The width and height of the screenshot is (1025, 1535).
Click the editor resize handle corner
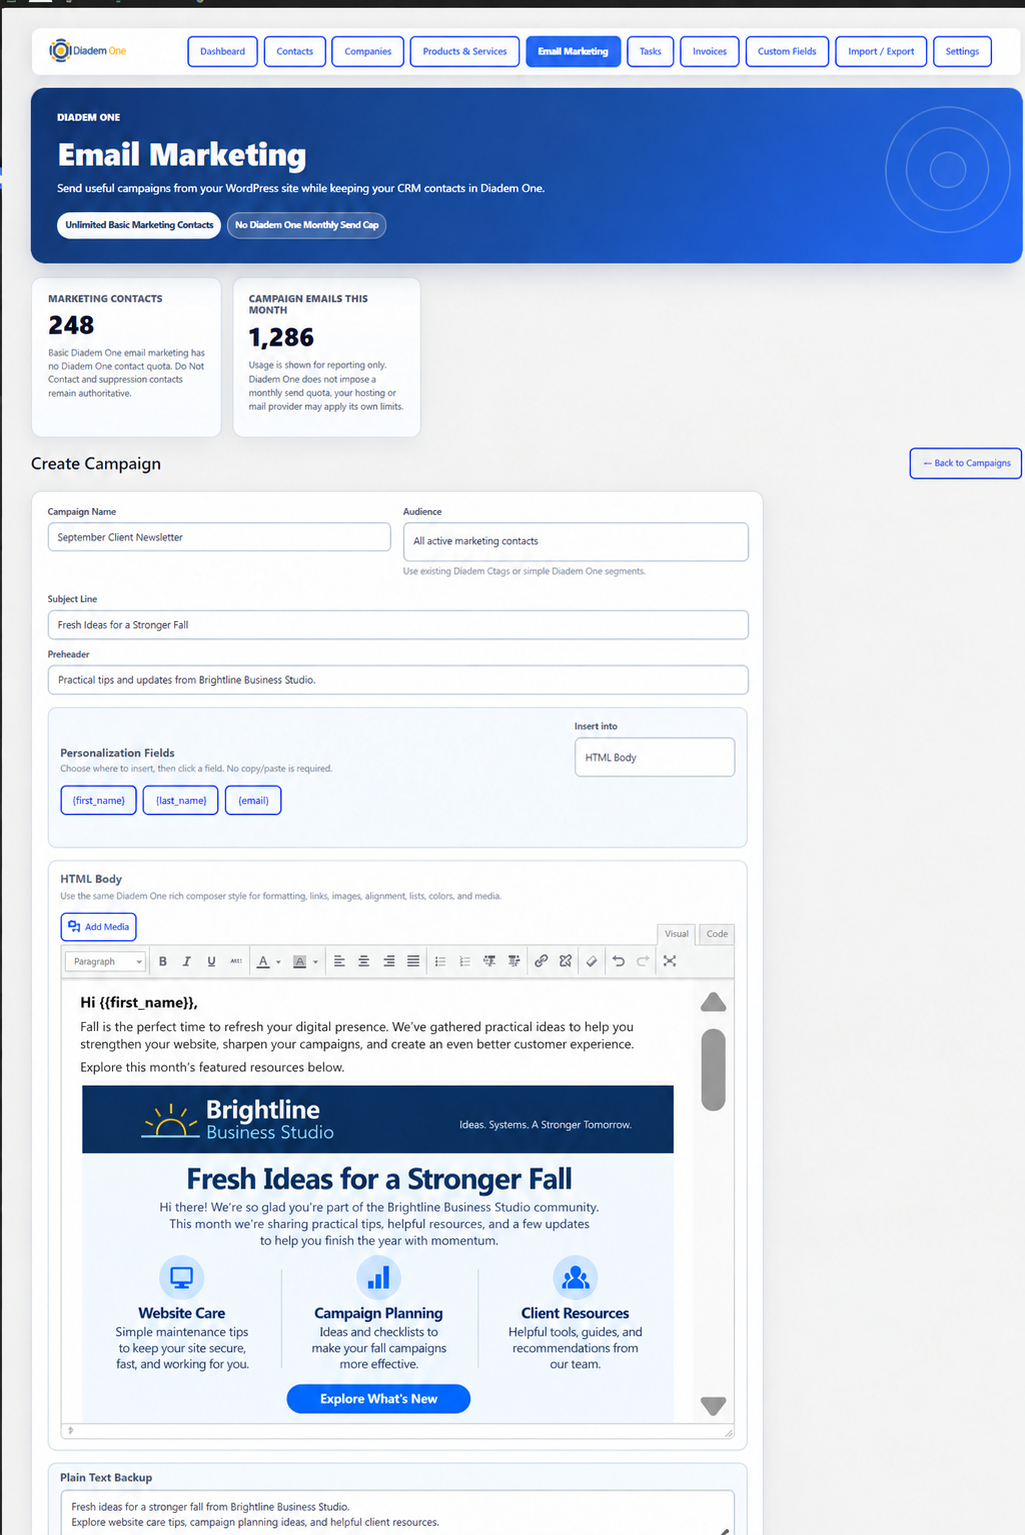point(728,1432)
